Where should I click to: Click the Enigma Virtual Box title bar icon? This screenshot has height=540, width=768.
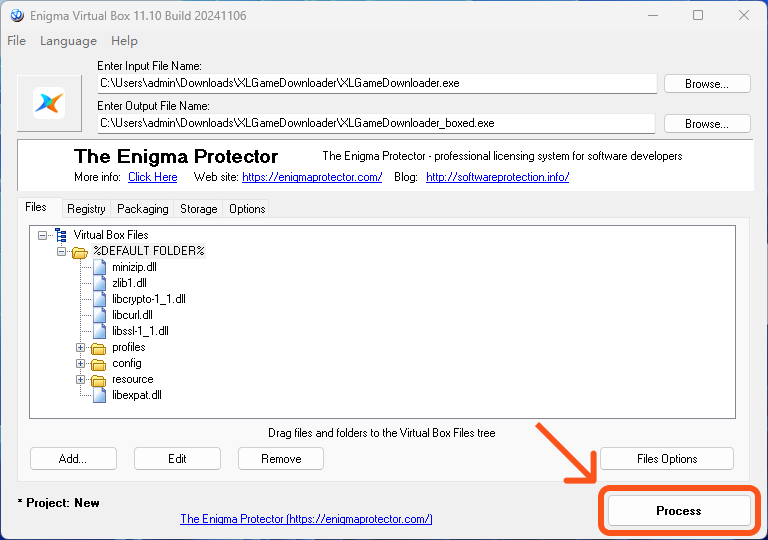click(17, 16)
